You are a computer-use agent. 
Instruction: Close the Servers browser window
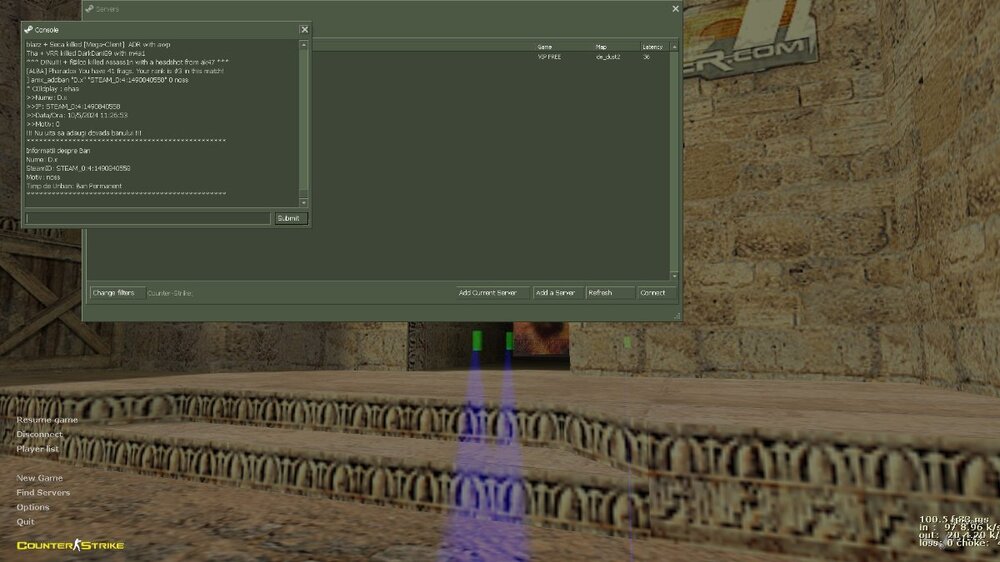click(675, 9)
